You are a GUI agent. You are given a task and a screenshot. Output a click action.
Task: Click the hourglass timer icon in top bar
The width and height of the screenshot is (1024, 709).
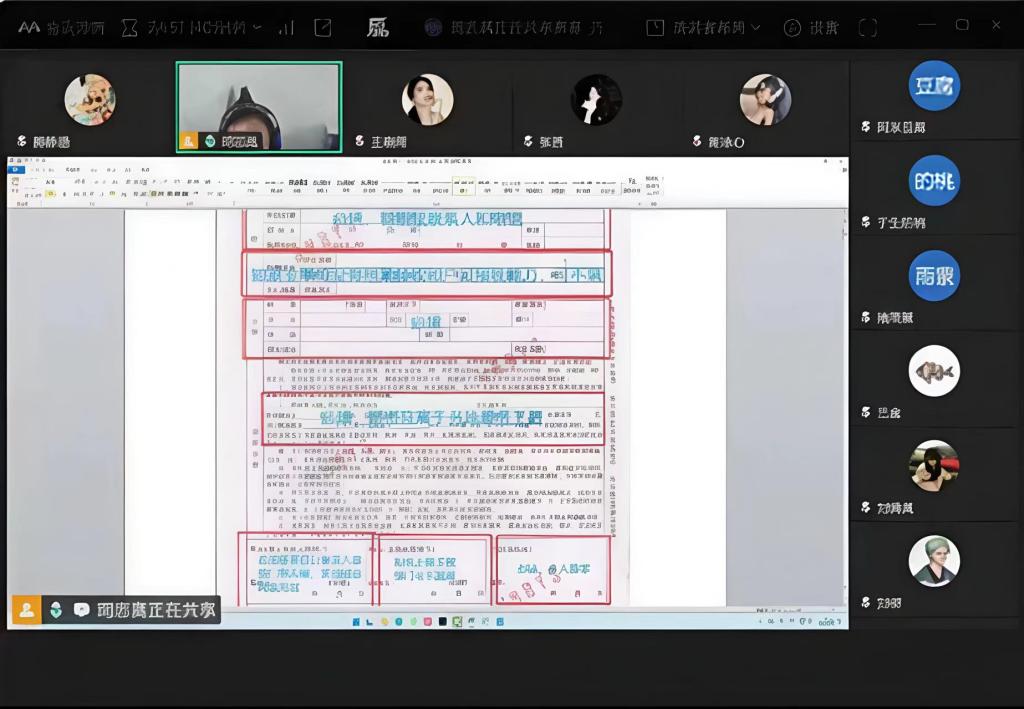[x=130, y=28]
